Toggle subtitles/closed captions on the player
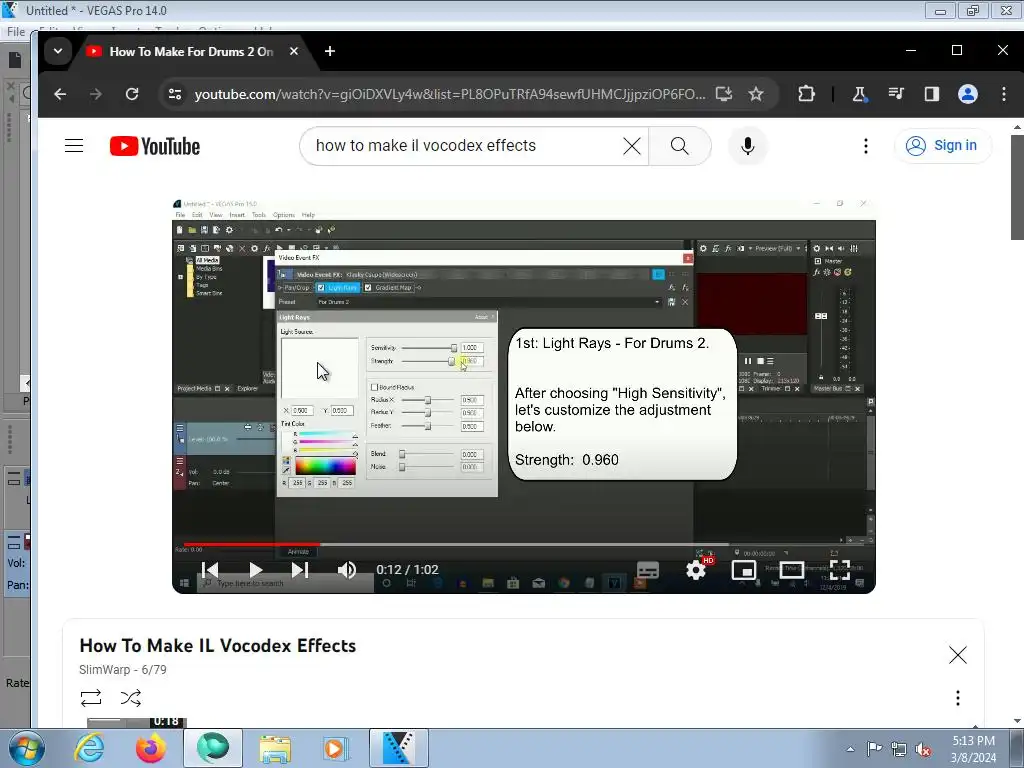Image resolution: width=1024 pixels, height=768 pixels. tap(648, 570)
